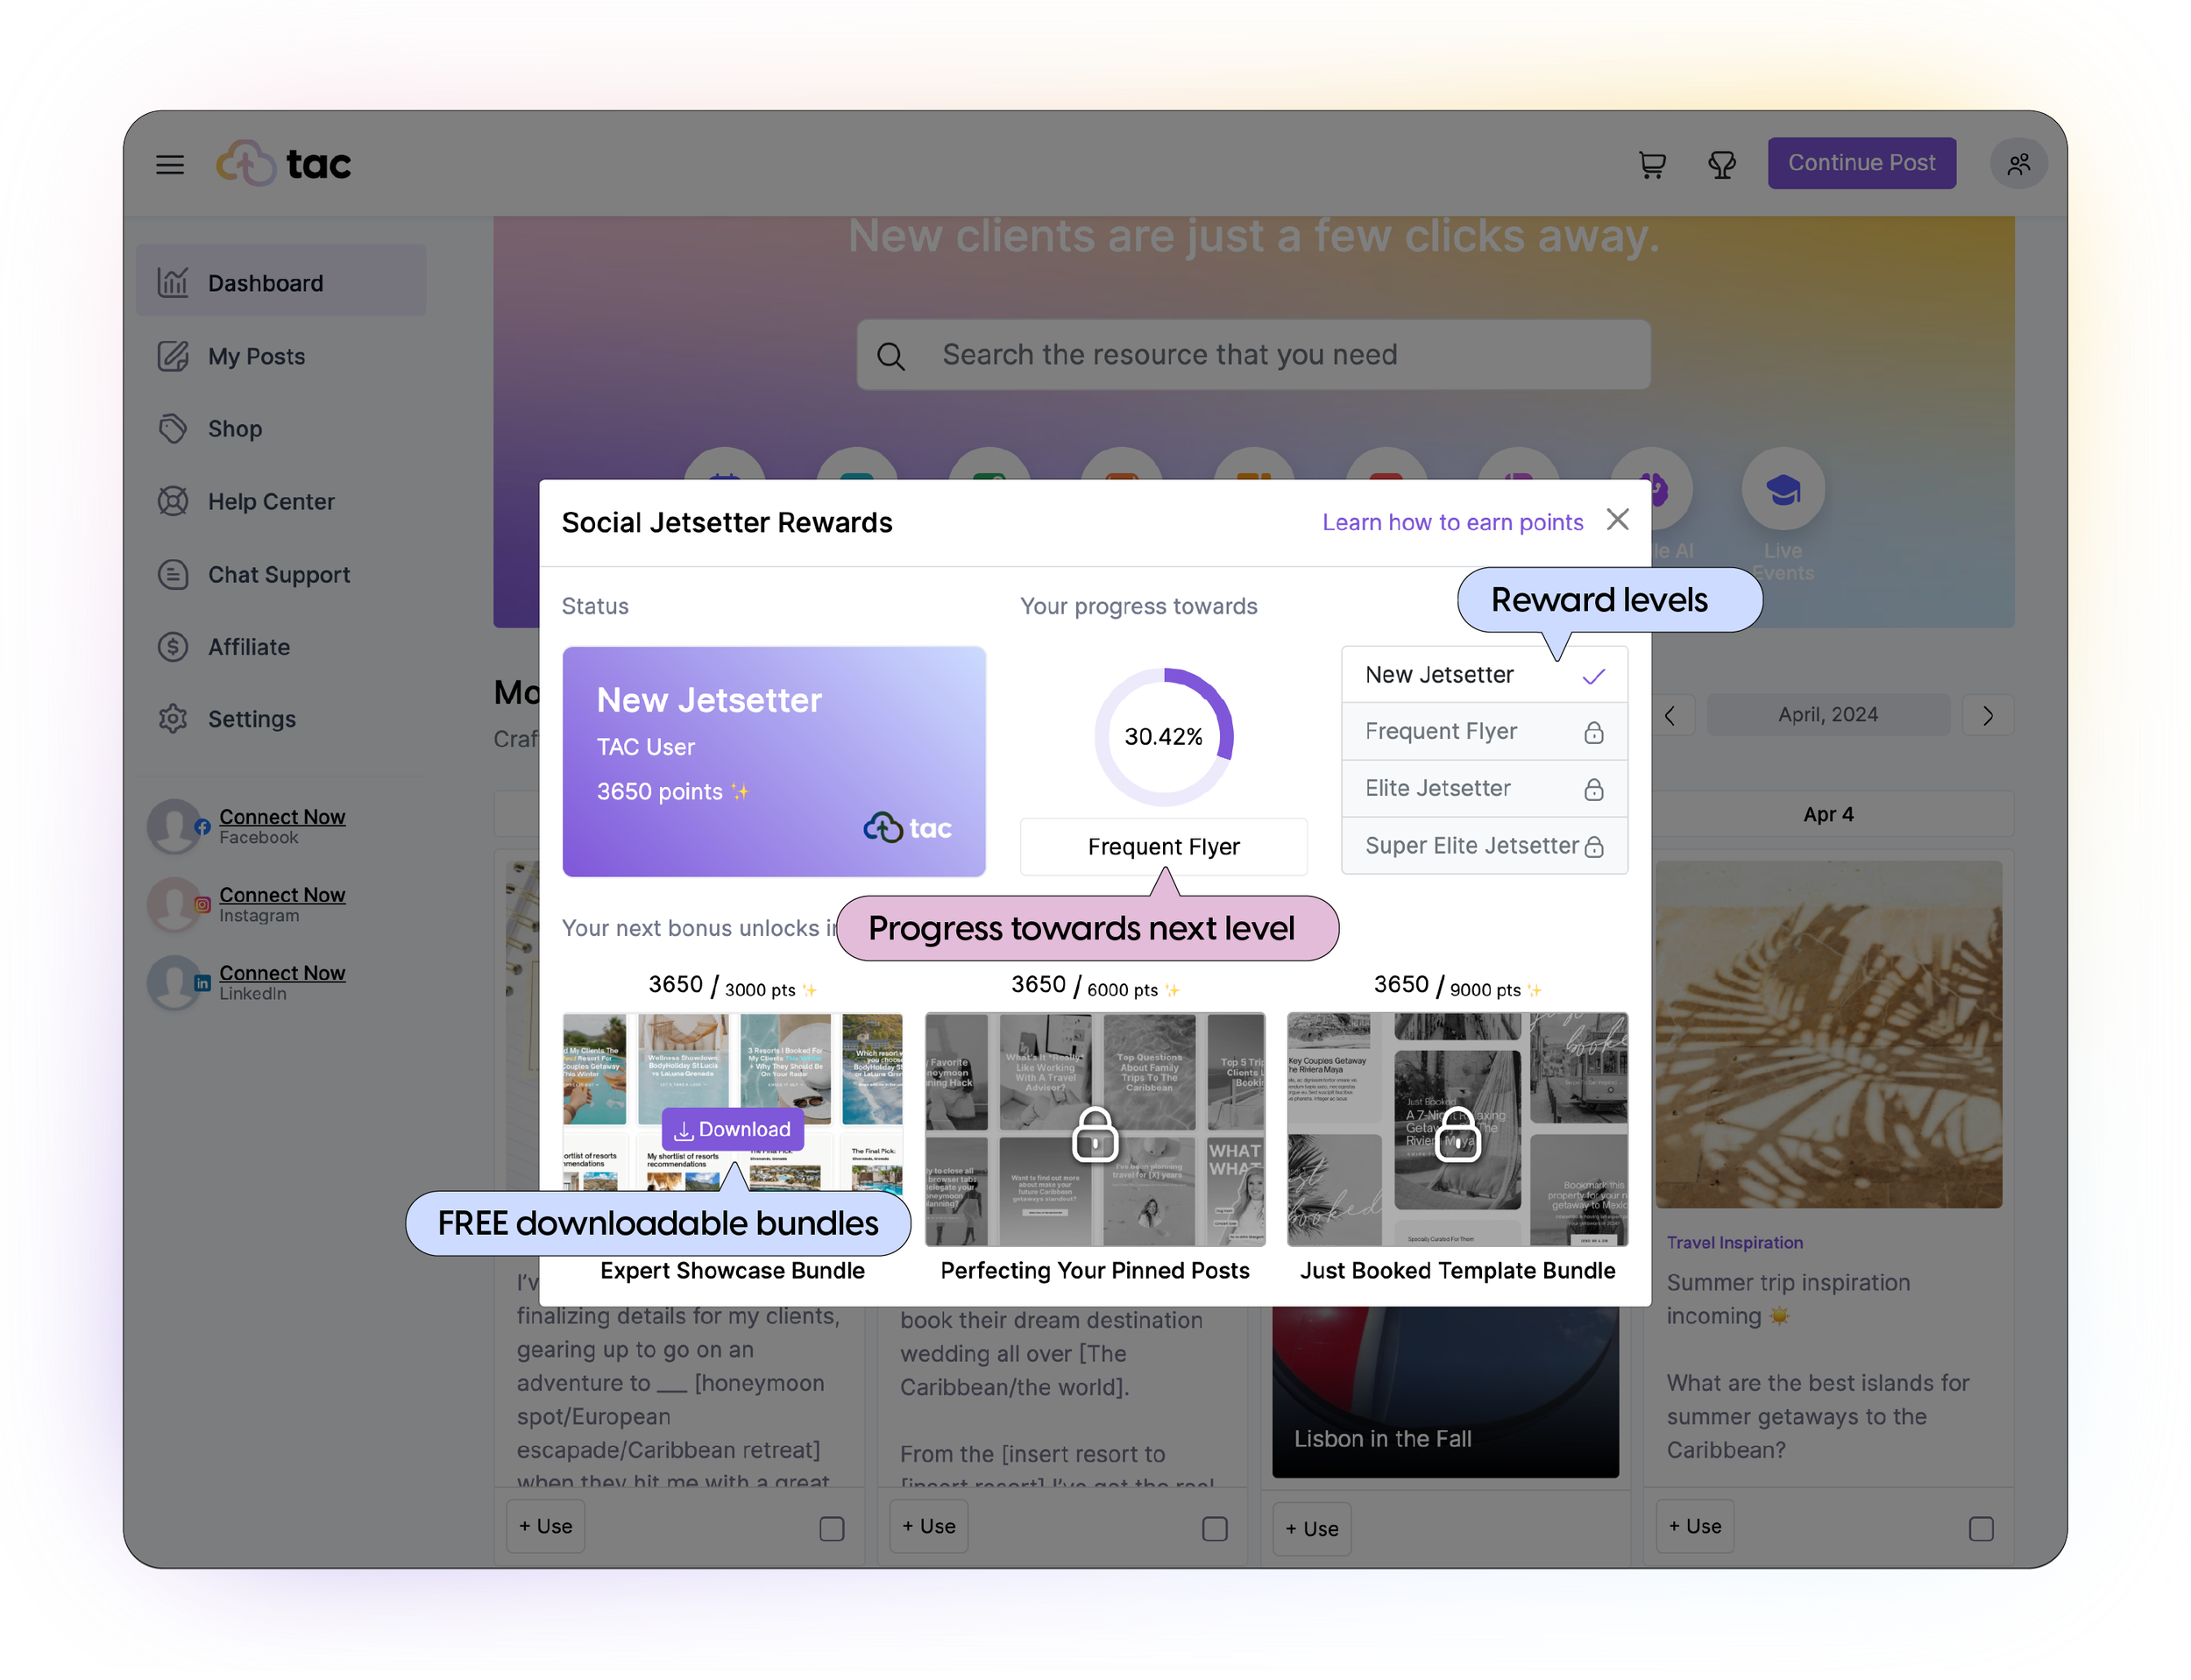Go to next month with right chevron
2191x1680 pixels.
[x=1987, y=715]
